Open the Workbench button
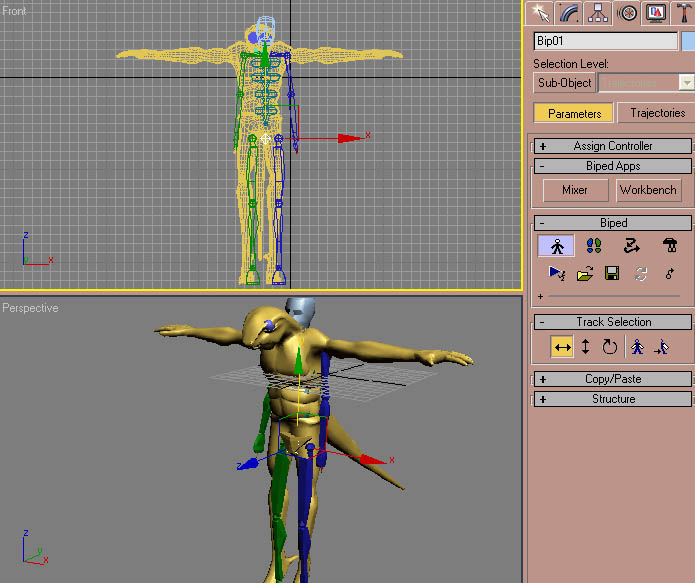Screen dimensions: 695x583 point(648,190)
